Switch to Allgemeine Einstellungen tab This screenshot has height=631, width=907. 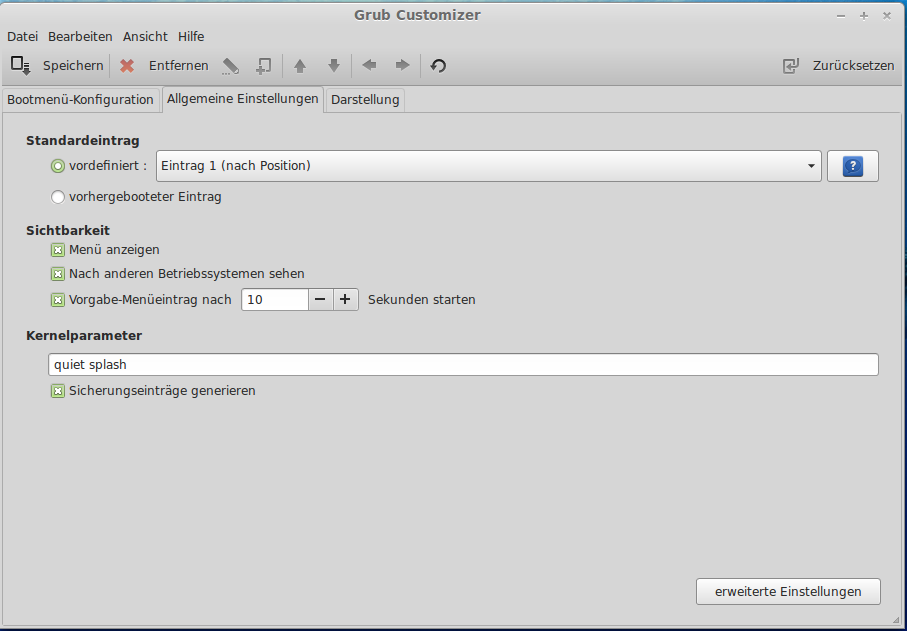[242, 99]
